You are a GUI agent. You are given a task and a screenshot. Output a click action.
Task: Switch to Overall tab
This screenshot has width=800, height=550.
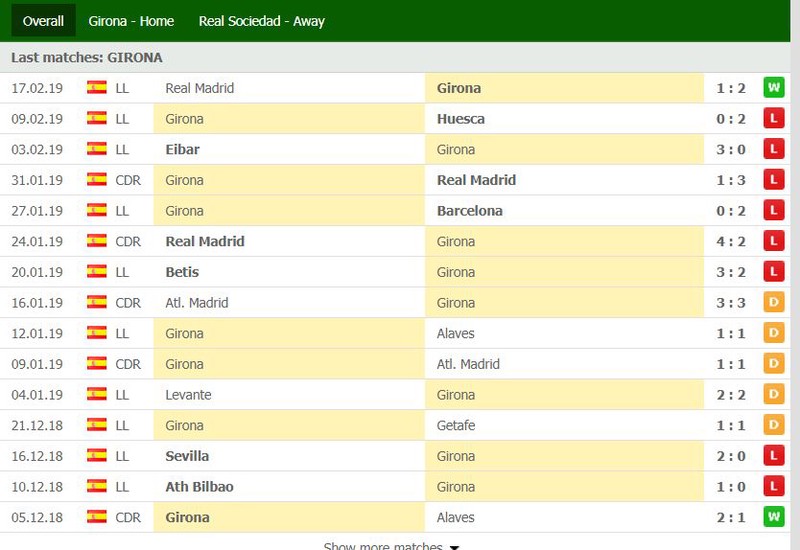pos(43,21)
